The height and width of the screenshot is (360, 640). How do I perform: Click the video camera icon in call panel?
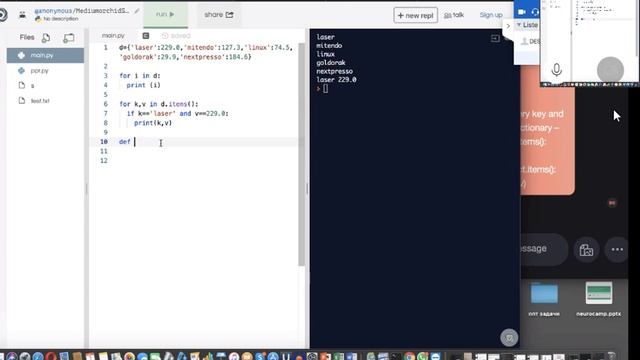click(522, 12)
